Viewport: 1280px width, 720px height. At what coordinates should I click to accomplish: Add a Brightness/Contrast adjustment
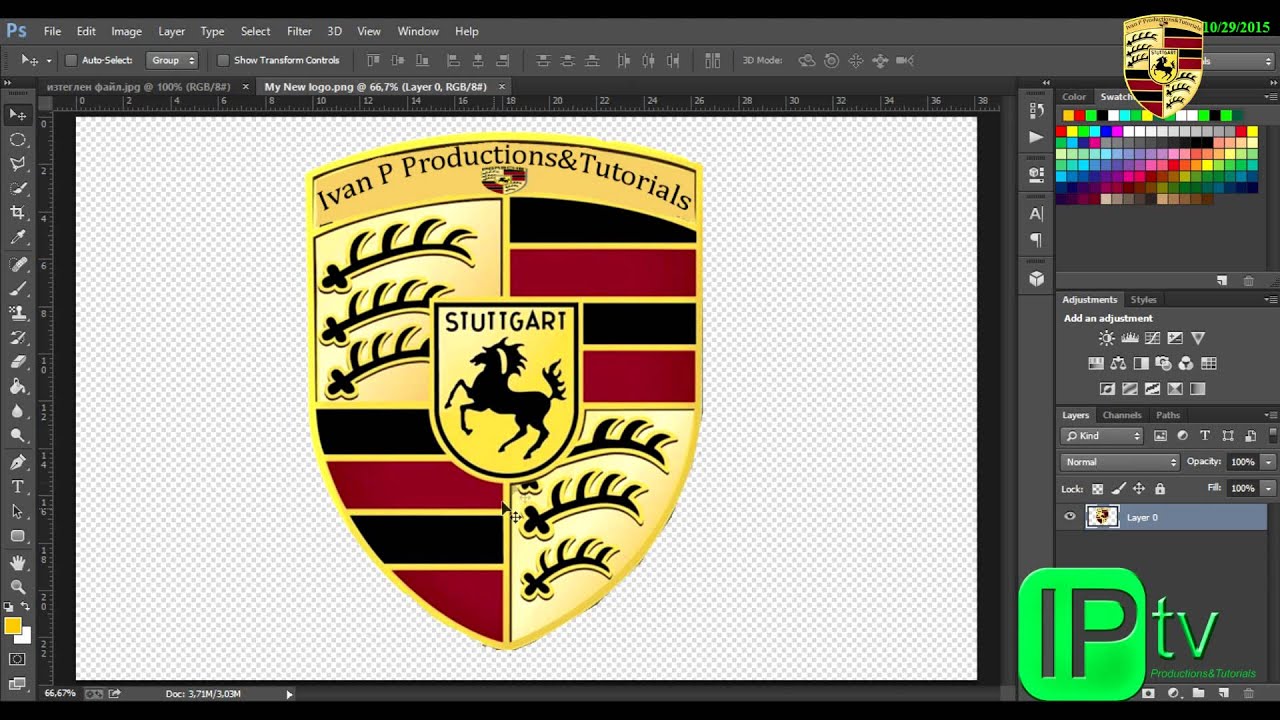tap(1106, 338)
